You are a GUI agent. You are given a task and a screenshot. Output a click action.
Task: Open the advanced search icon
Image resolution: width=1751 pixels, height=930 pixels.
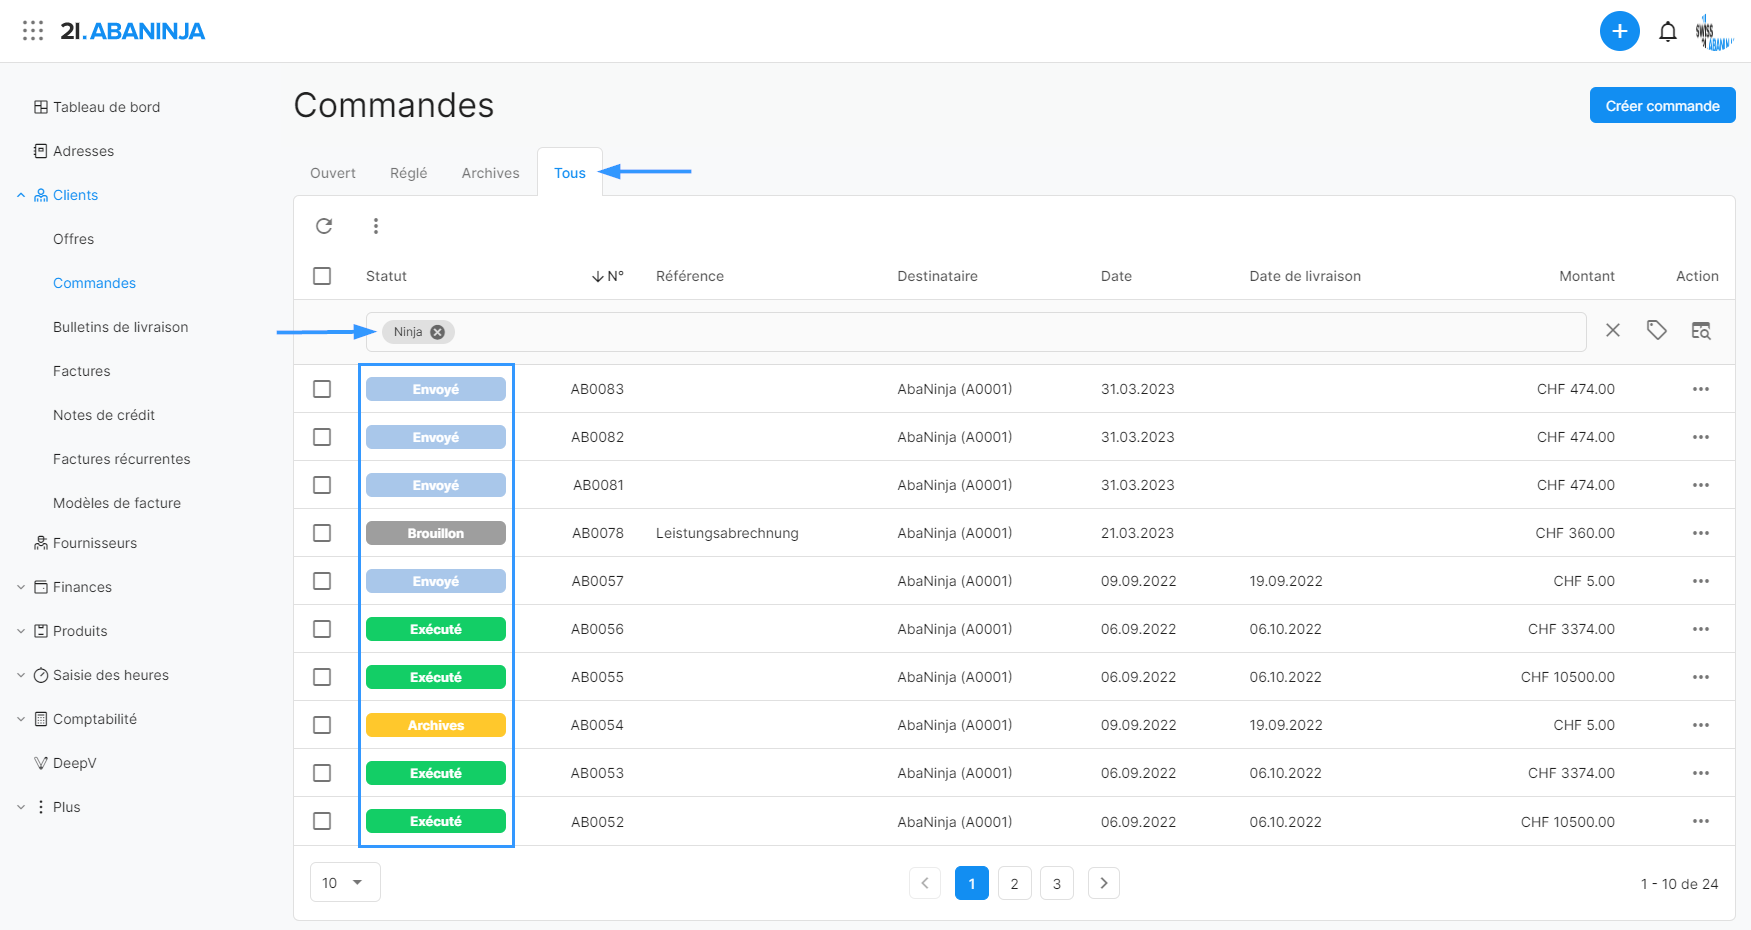pyautogui.click(x=1700, y=330)
